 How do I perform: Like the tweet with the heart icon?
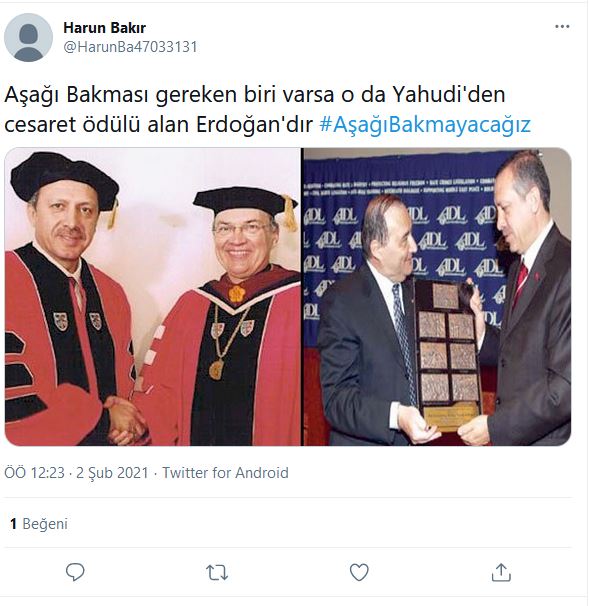(359, 572)
